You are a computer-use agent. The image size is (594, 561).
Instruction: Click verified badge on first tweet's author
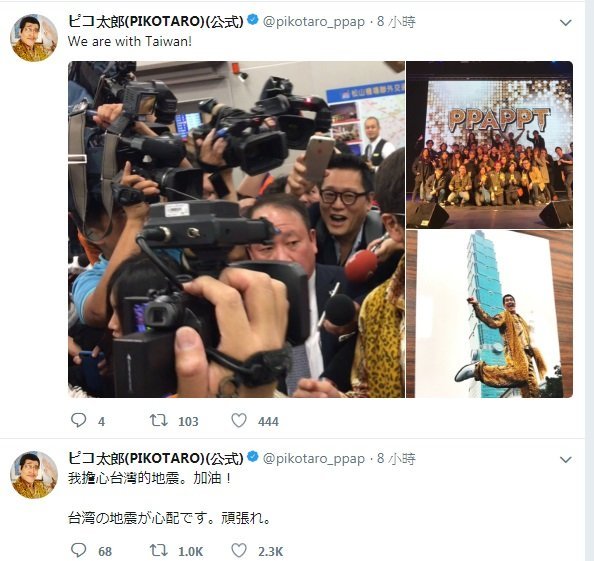[x=253, y=20]
